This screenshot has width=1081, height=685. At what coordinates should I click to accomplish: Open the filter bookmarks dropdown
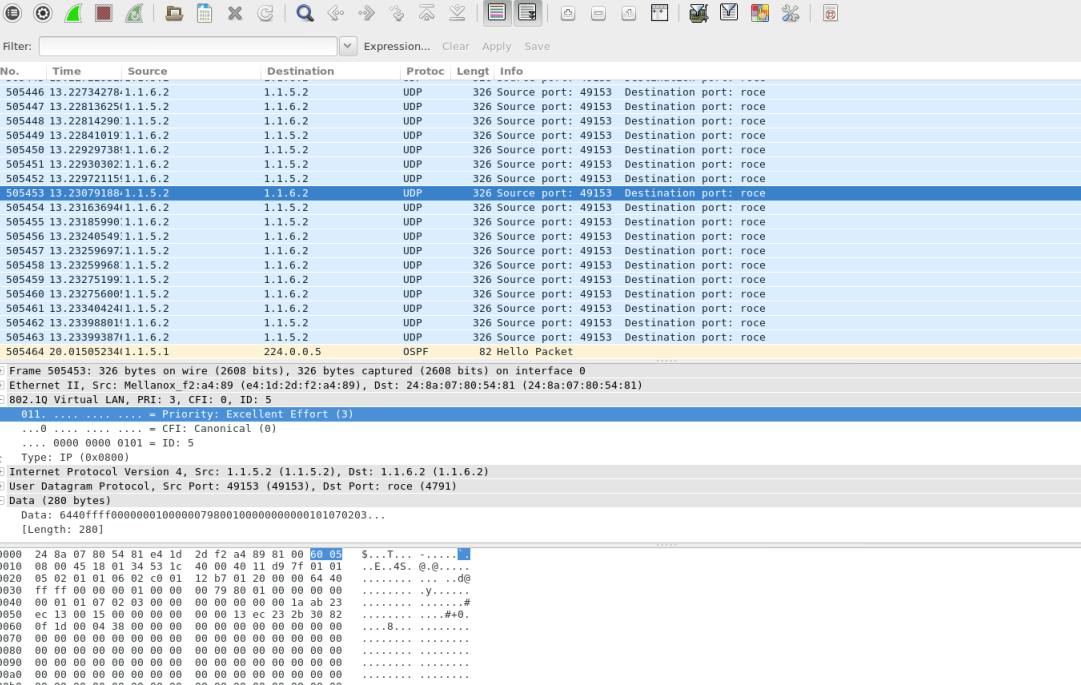(346, 45)
